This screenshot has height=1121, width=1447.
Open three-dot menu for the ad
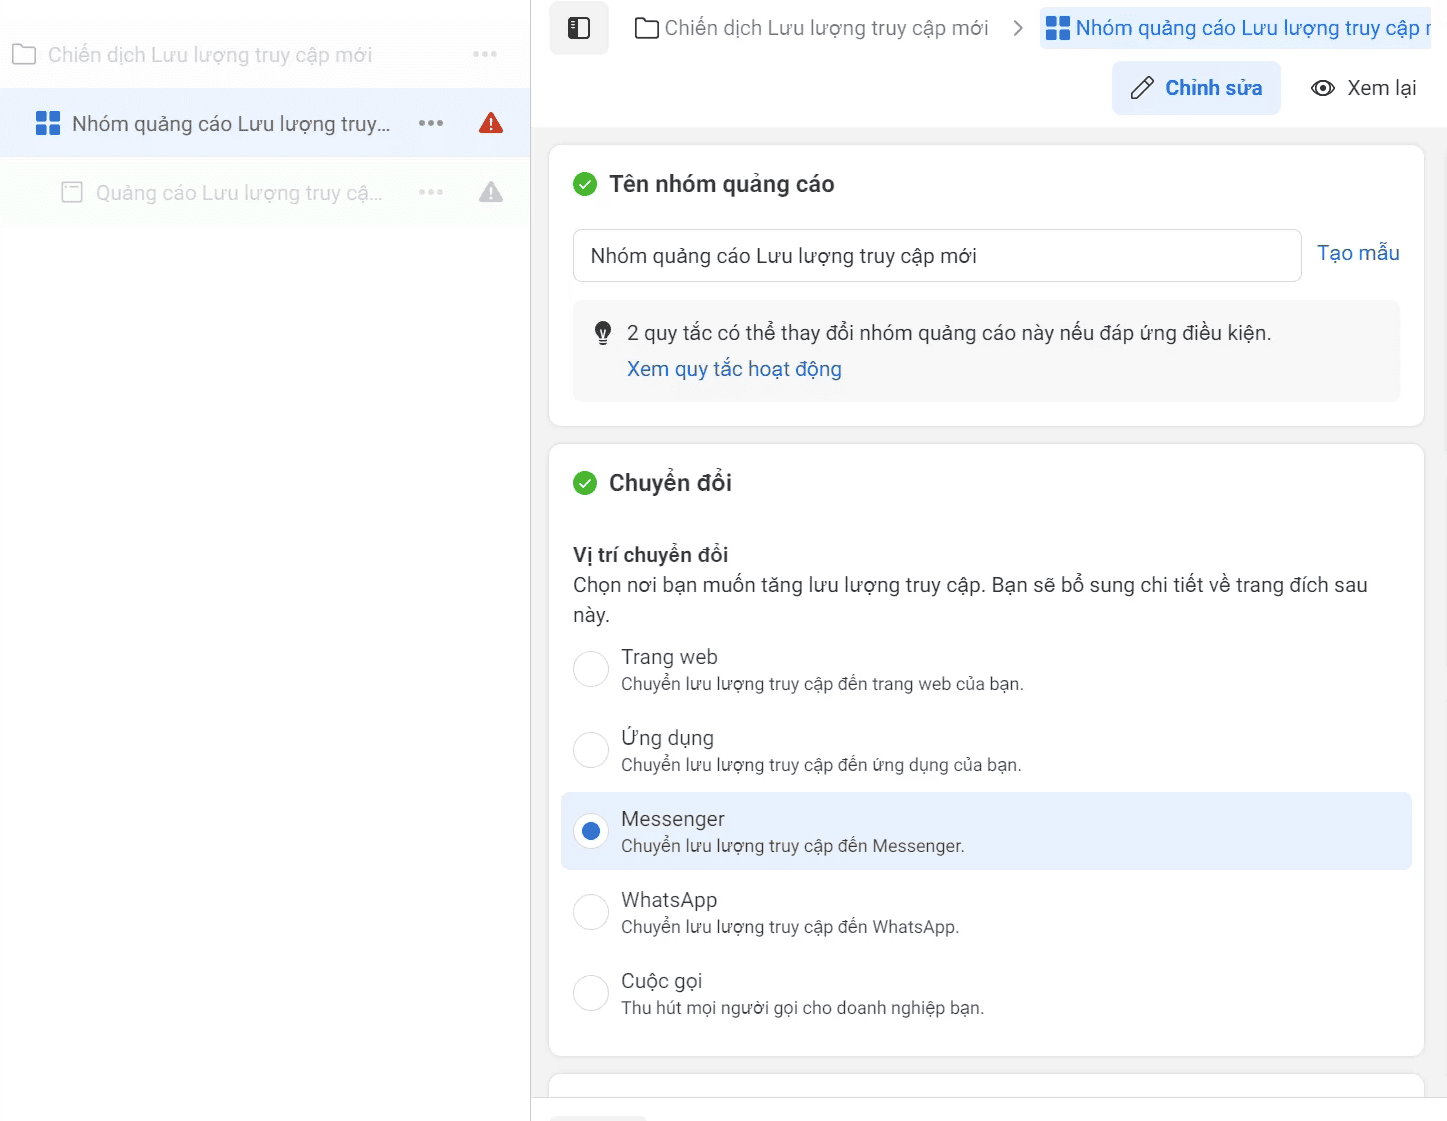(x=431, y=192)
